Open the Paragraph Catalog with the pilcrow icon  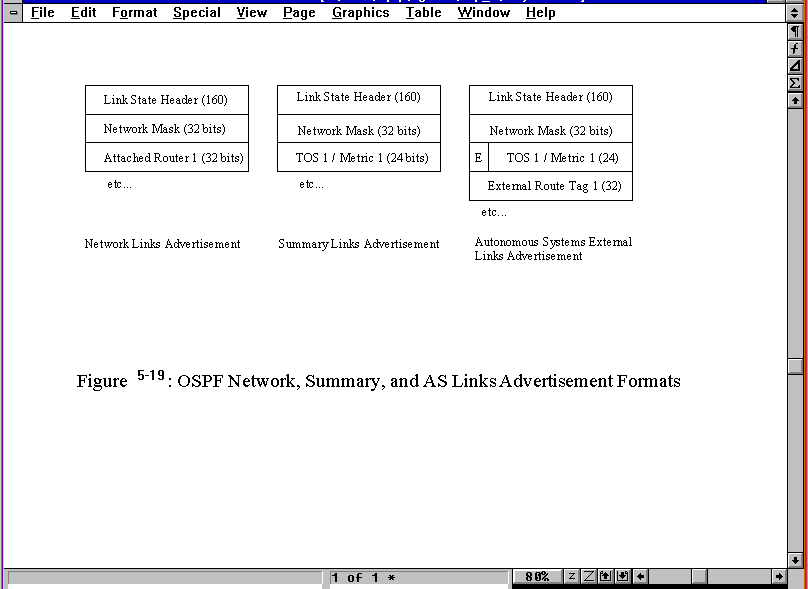[x=795, y=31]
